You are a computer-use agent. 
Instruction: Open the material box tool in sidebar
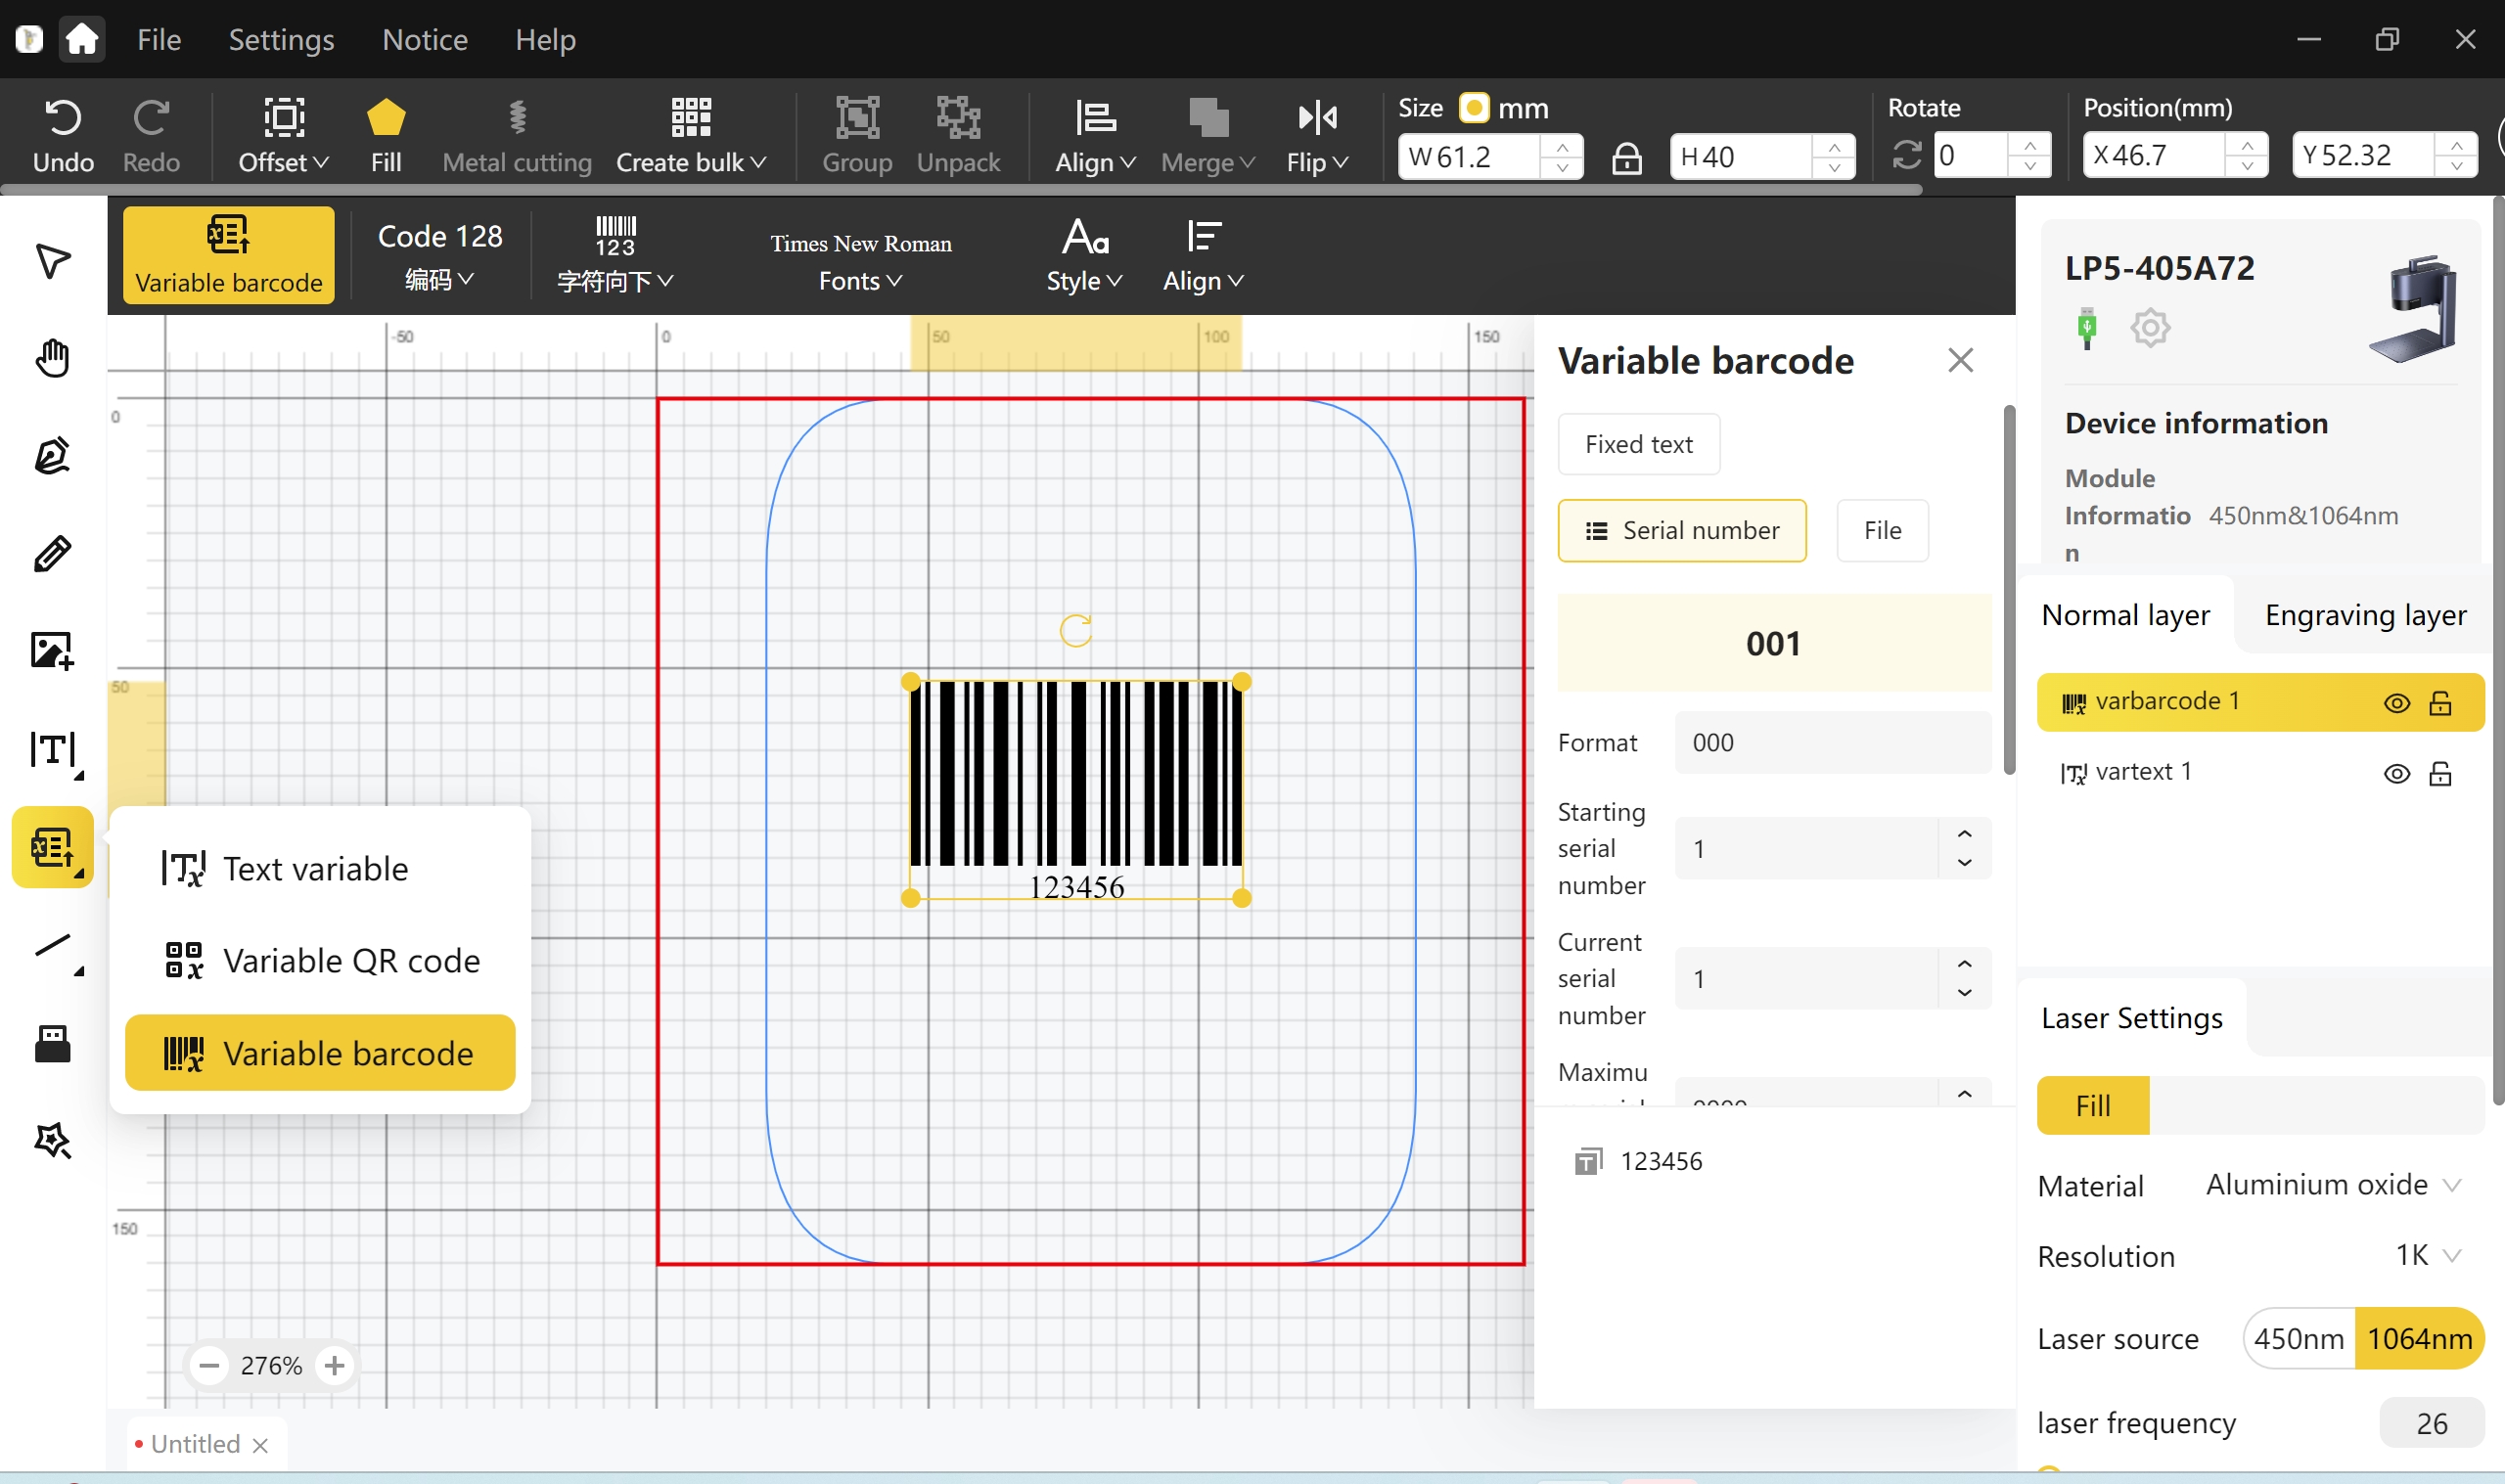(52, 1044)
